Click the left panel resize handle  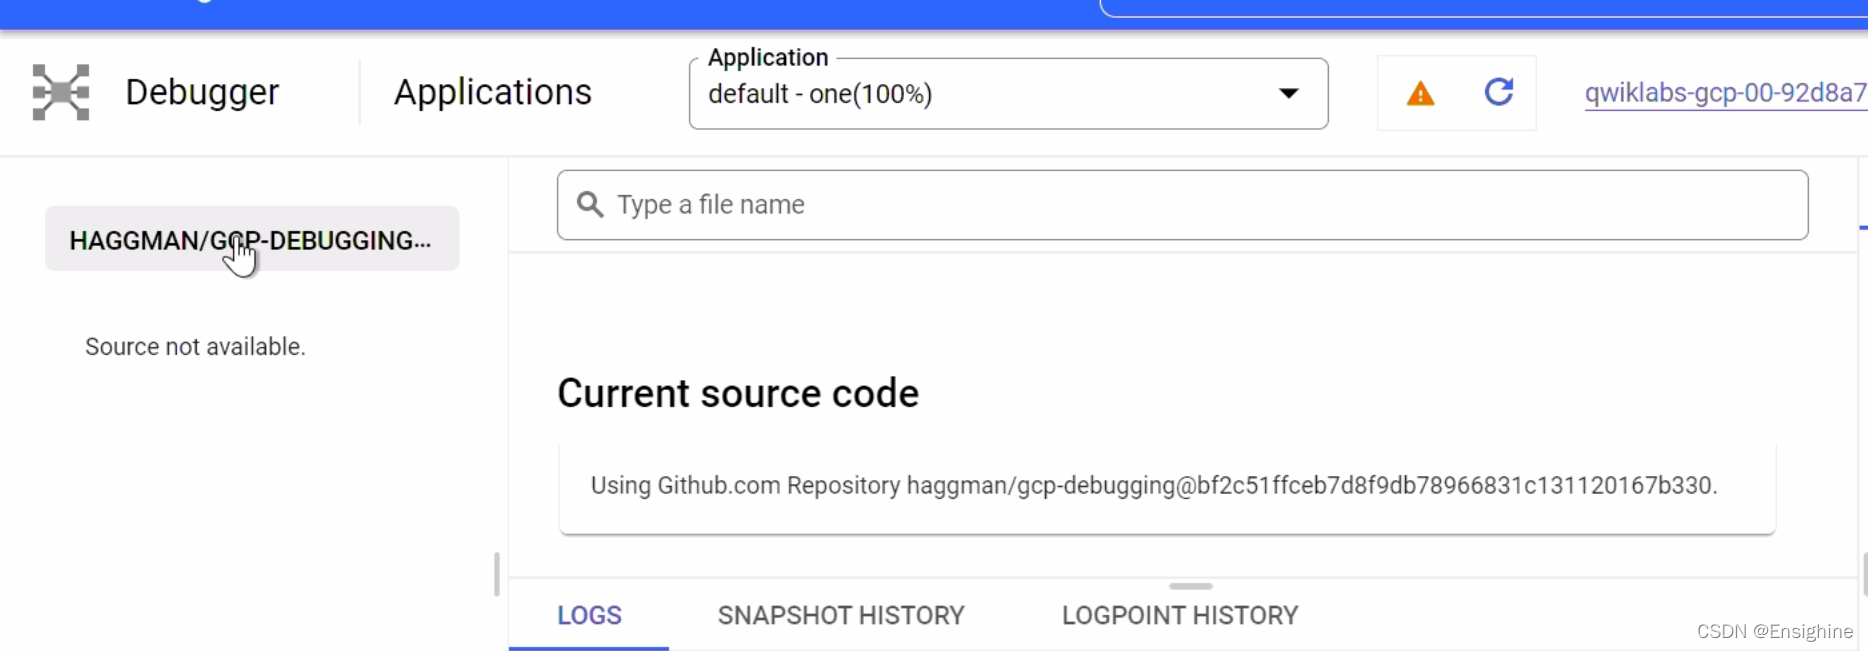(x=497, y=574)
